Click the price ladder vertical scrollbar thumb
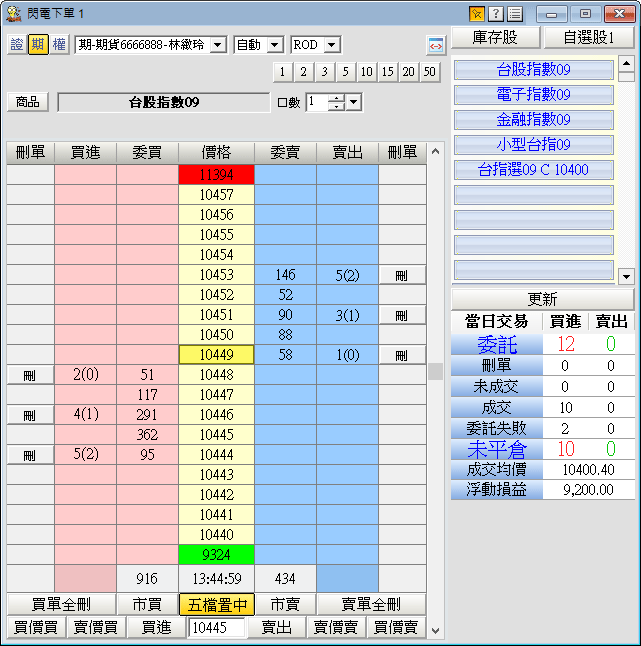Image resolution: width=641 pixels, height=646 pixels. 434,371
